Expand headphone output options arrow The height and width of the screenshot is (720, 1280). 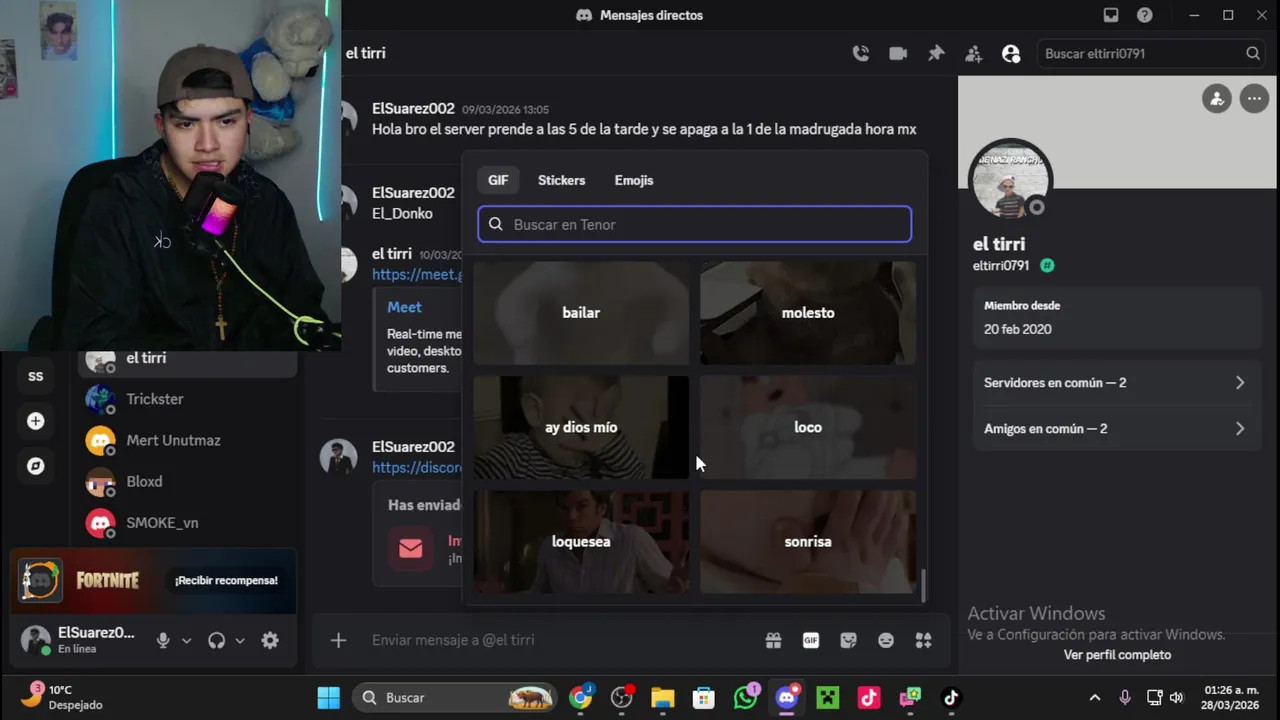click(x=240, y=641)
